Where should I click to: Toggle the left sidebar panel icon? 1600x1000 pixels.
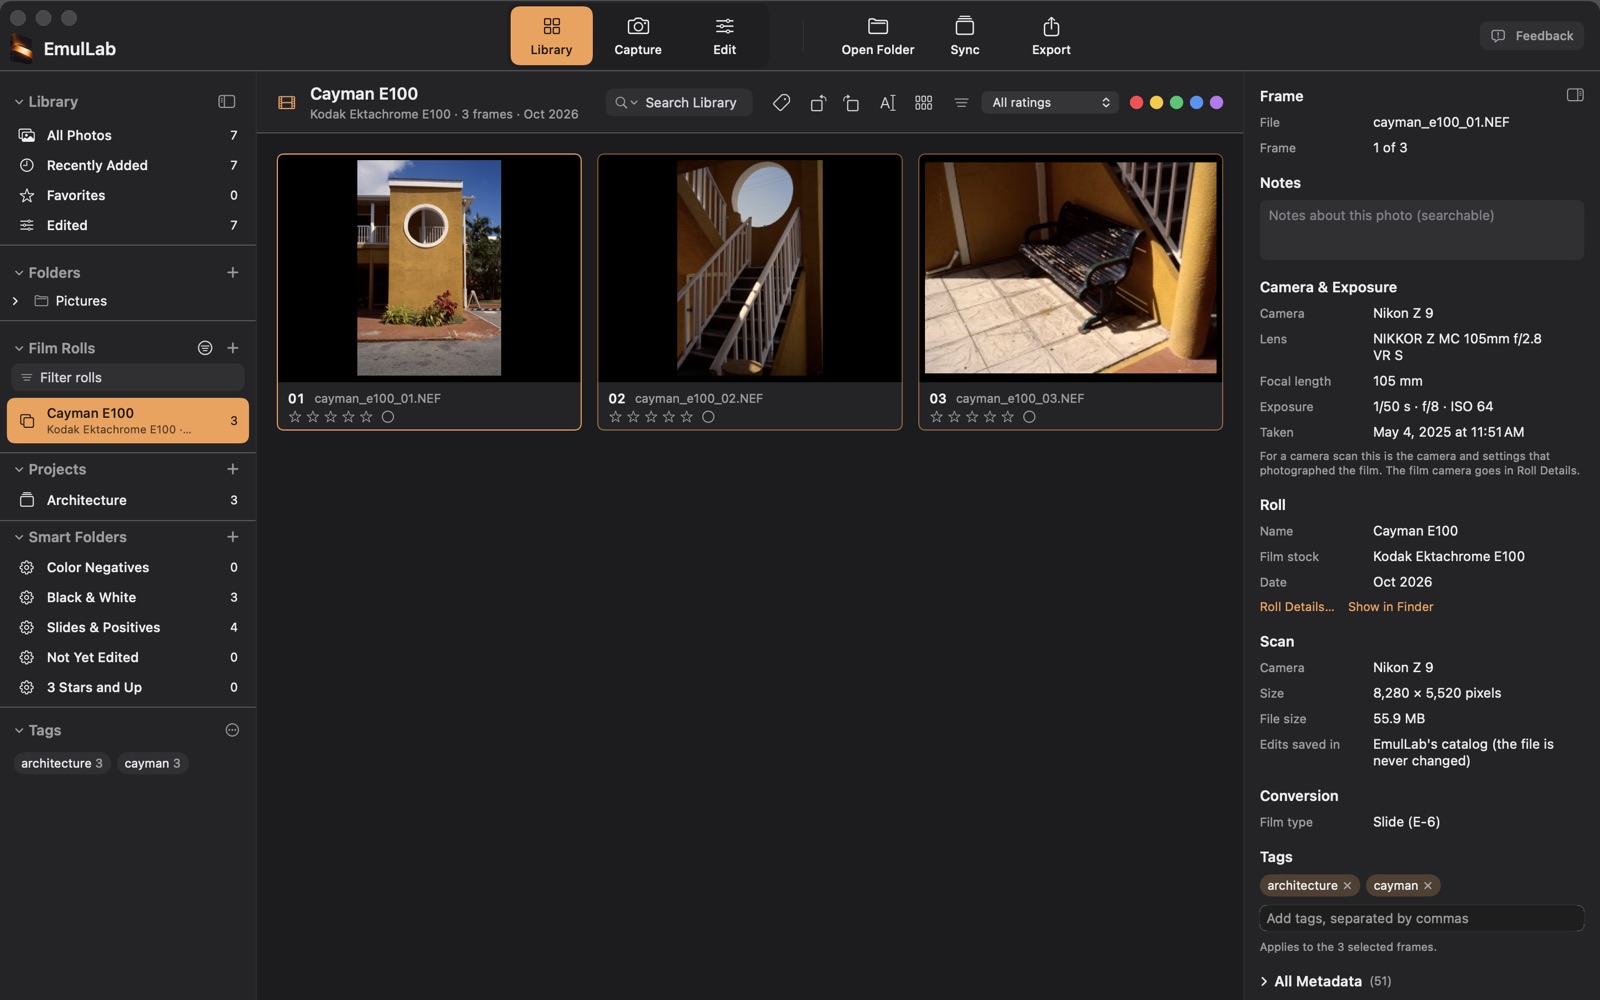tap(227, 101)
